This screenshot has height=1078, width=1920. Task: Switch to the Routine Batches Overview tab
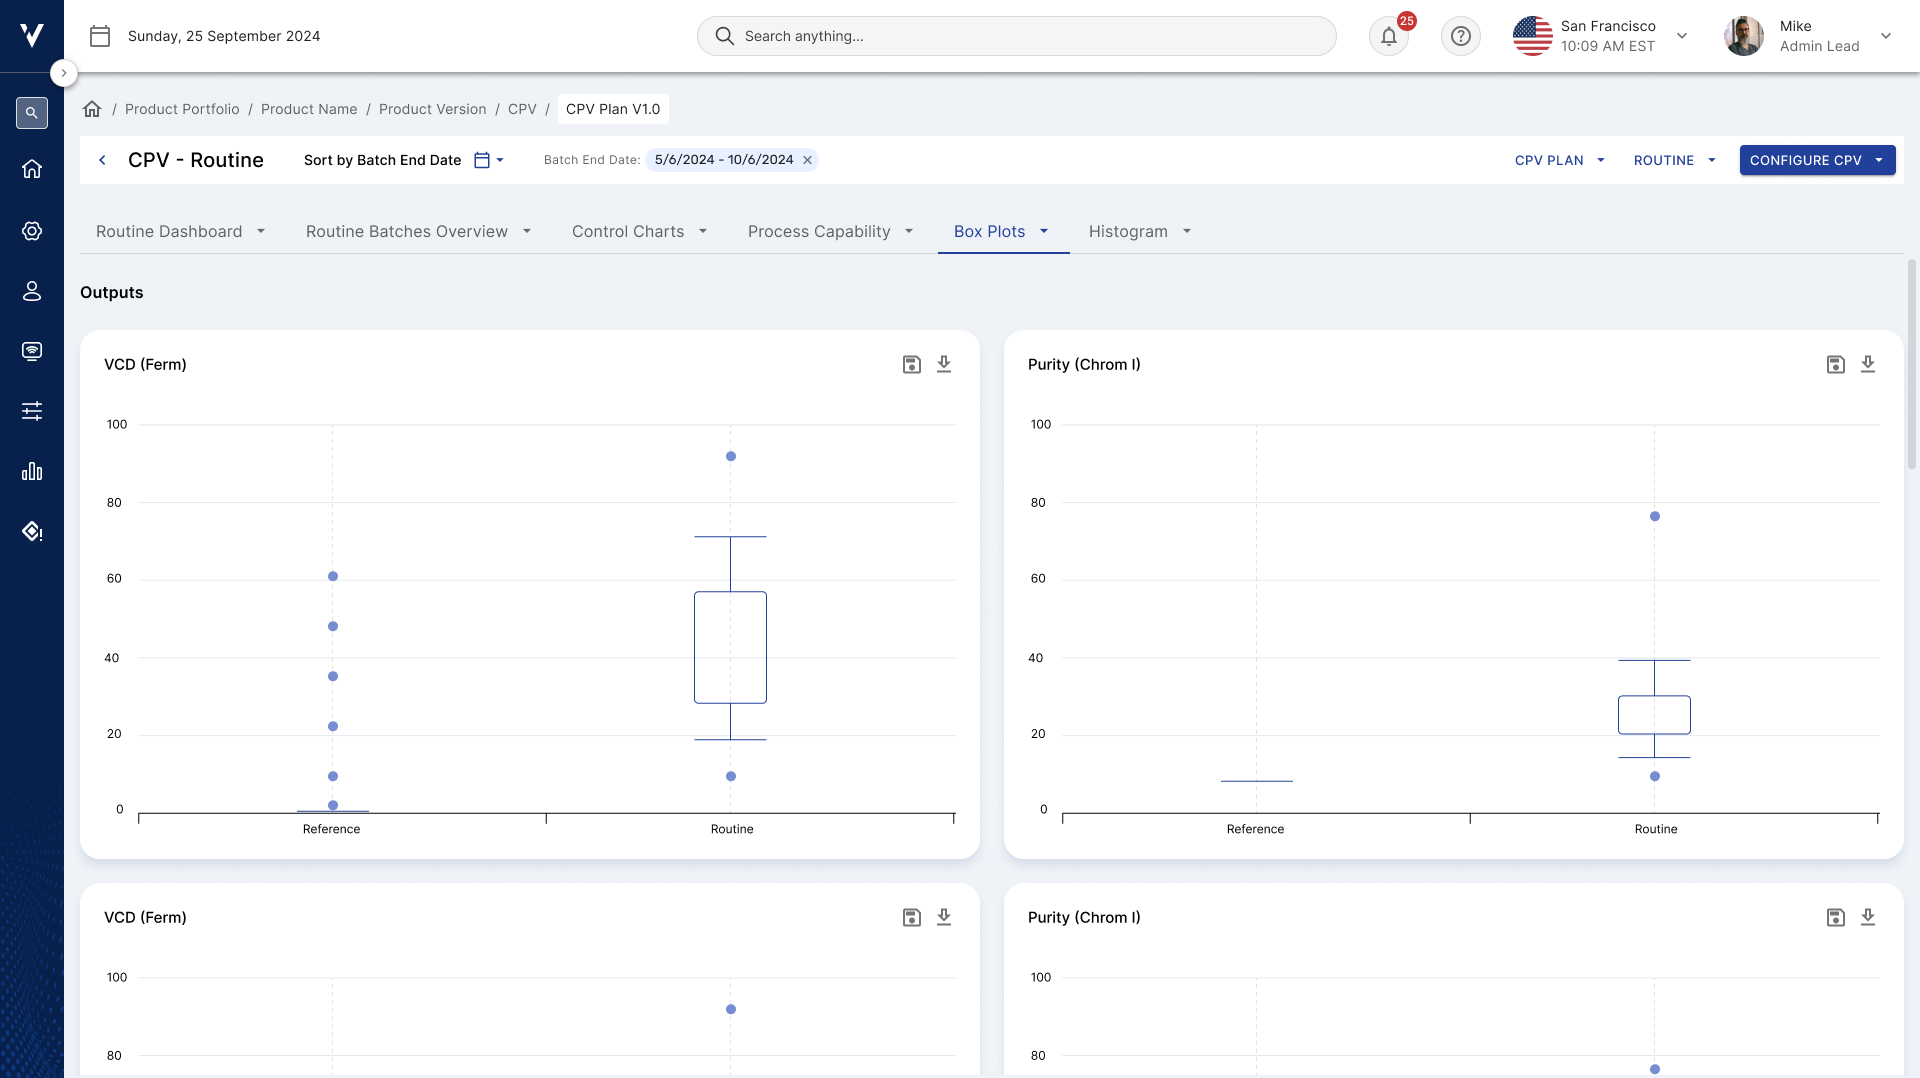(x=419, y=232)
